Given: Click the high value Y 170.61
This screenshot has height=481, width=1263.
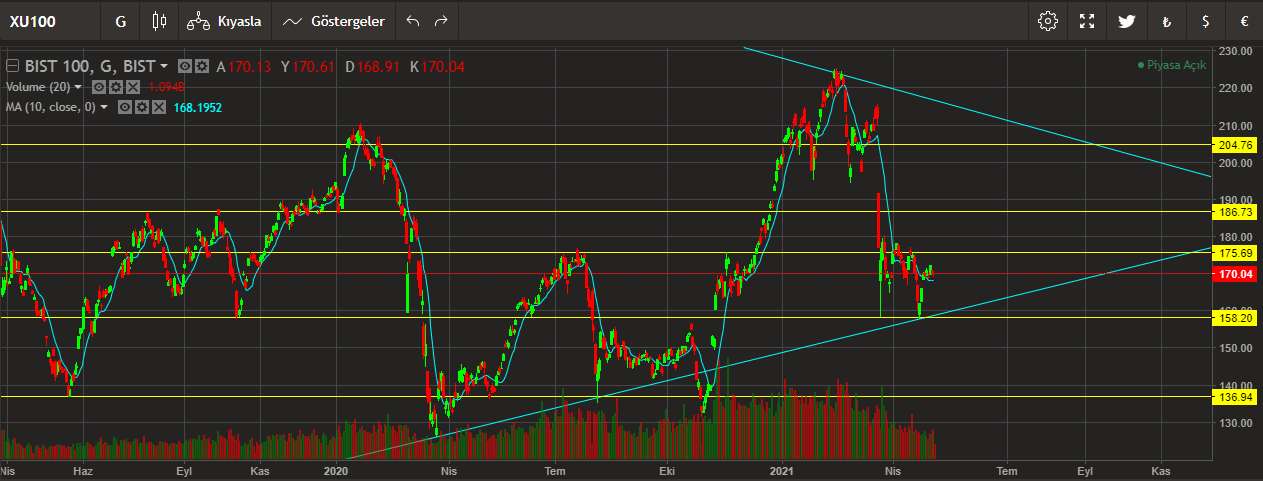Looking at the screenshot, I should pyautogui.click(x=307, y=67).
